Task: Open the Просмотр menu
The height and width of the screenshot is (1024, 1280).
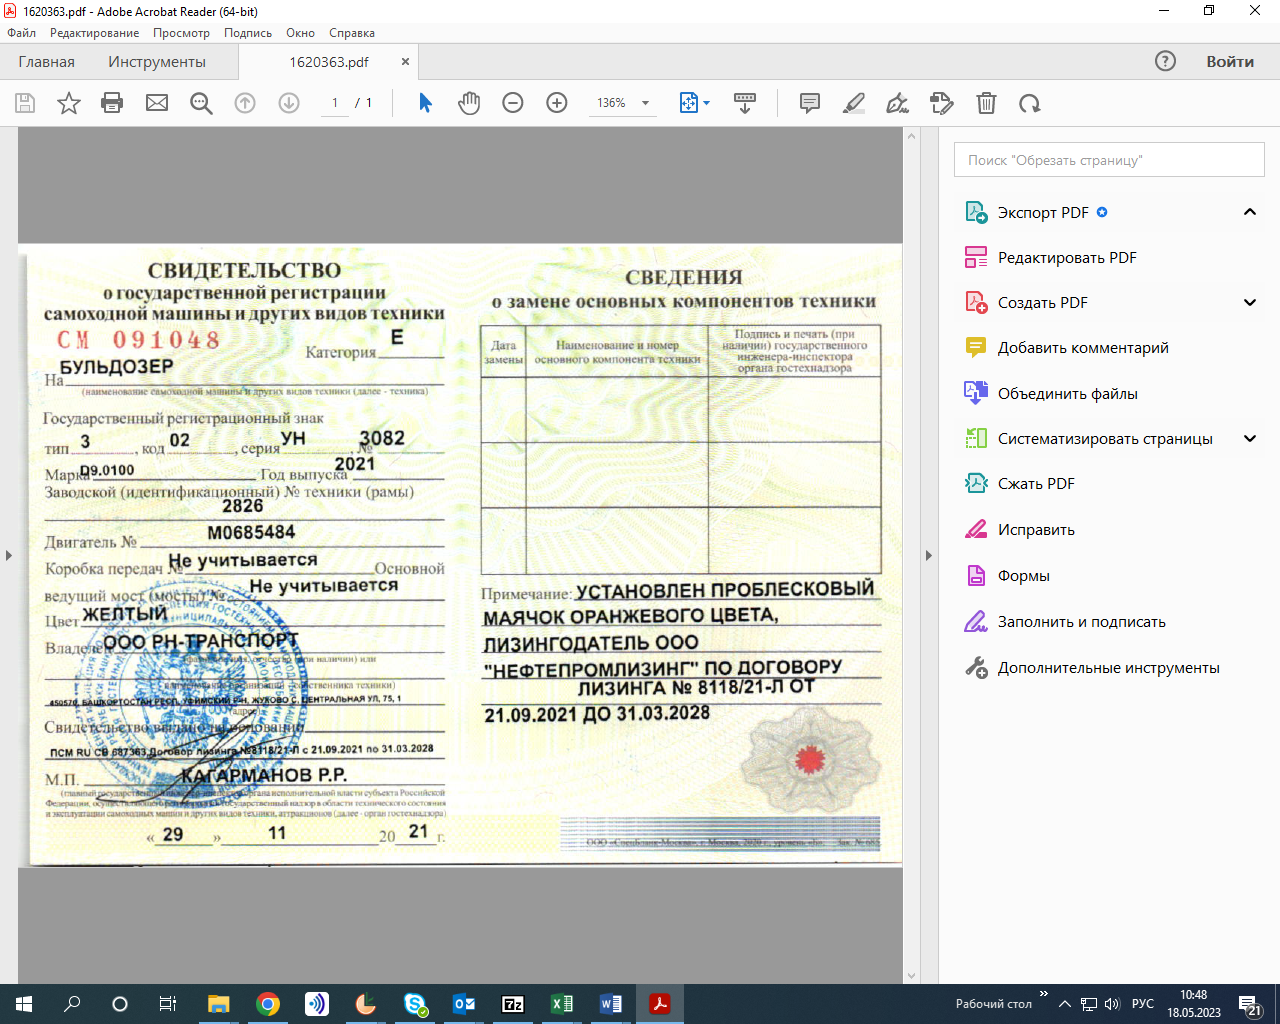Action: coord(181,33)
